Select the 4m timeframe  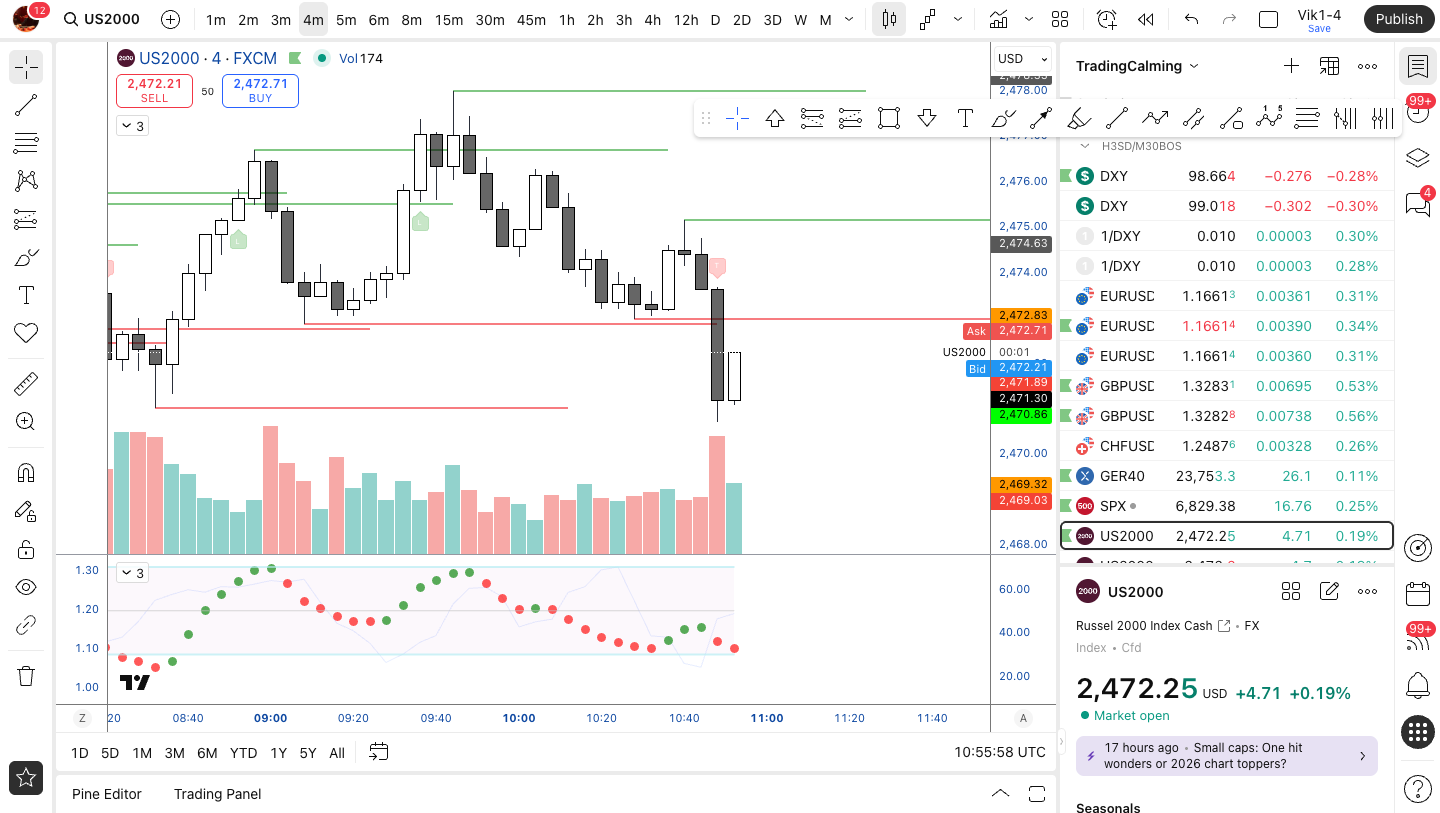coord(313,19)
